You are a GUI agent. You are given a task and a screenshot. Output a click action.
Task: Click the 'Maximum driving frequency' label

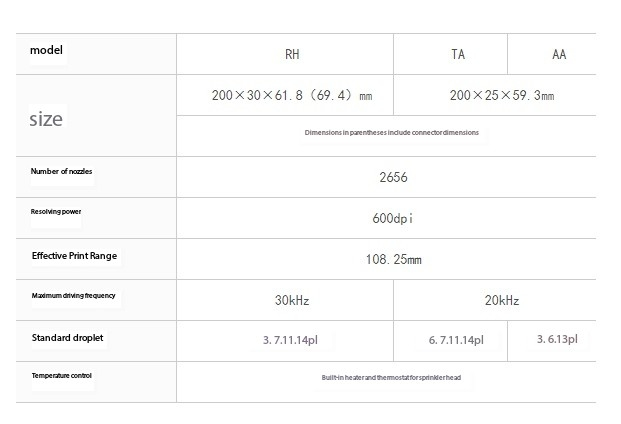74,296
